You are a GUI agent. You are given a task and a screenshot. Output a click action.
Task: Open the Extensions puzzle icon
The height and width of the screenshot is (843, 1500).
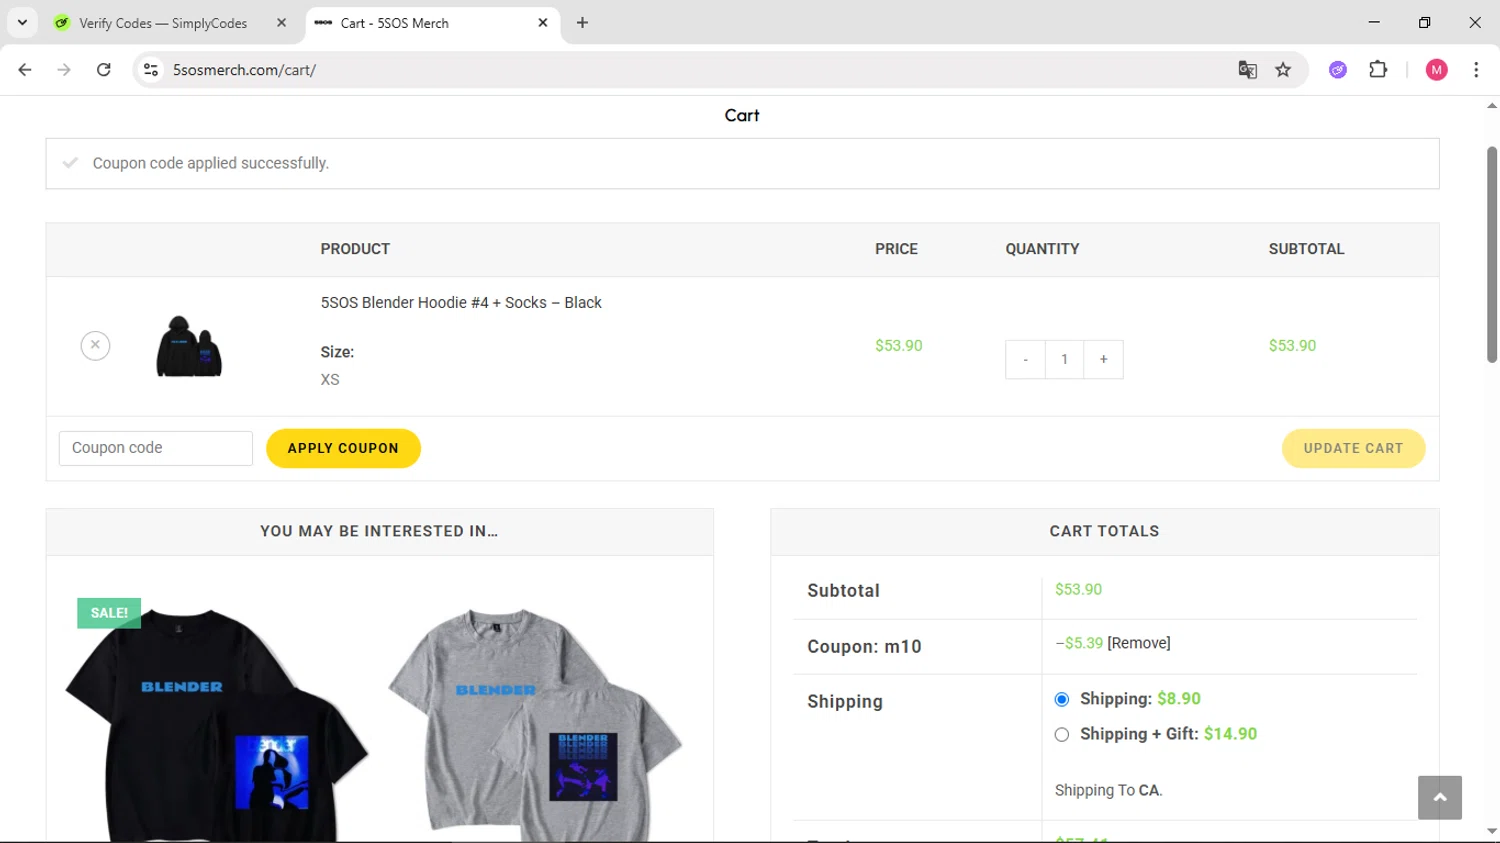click(1378, 70)
